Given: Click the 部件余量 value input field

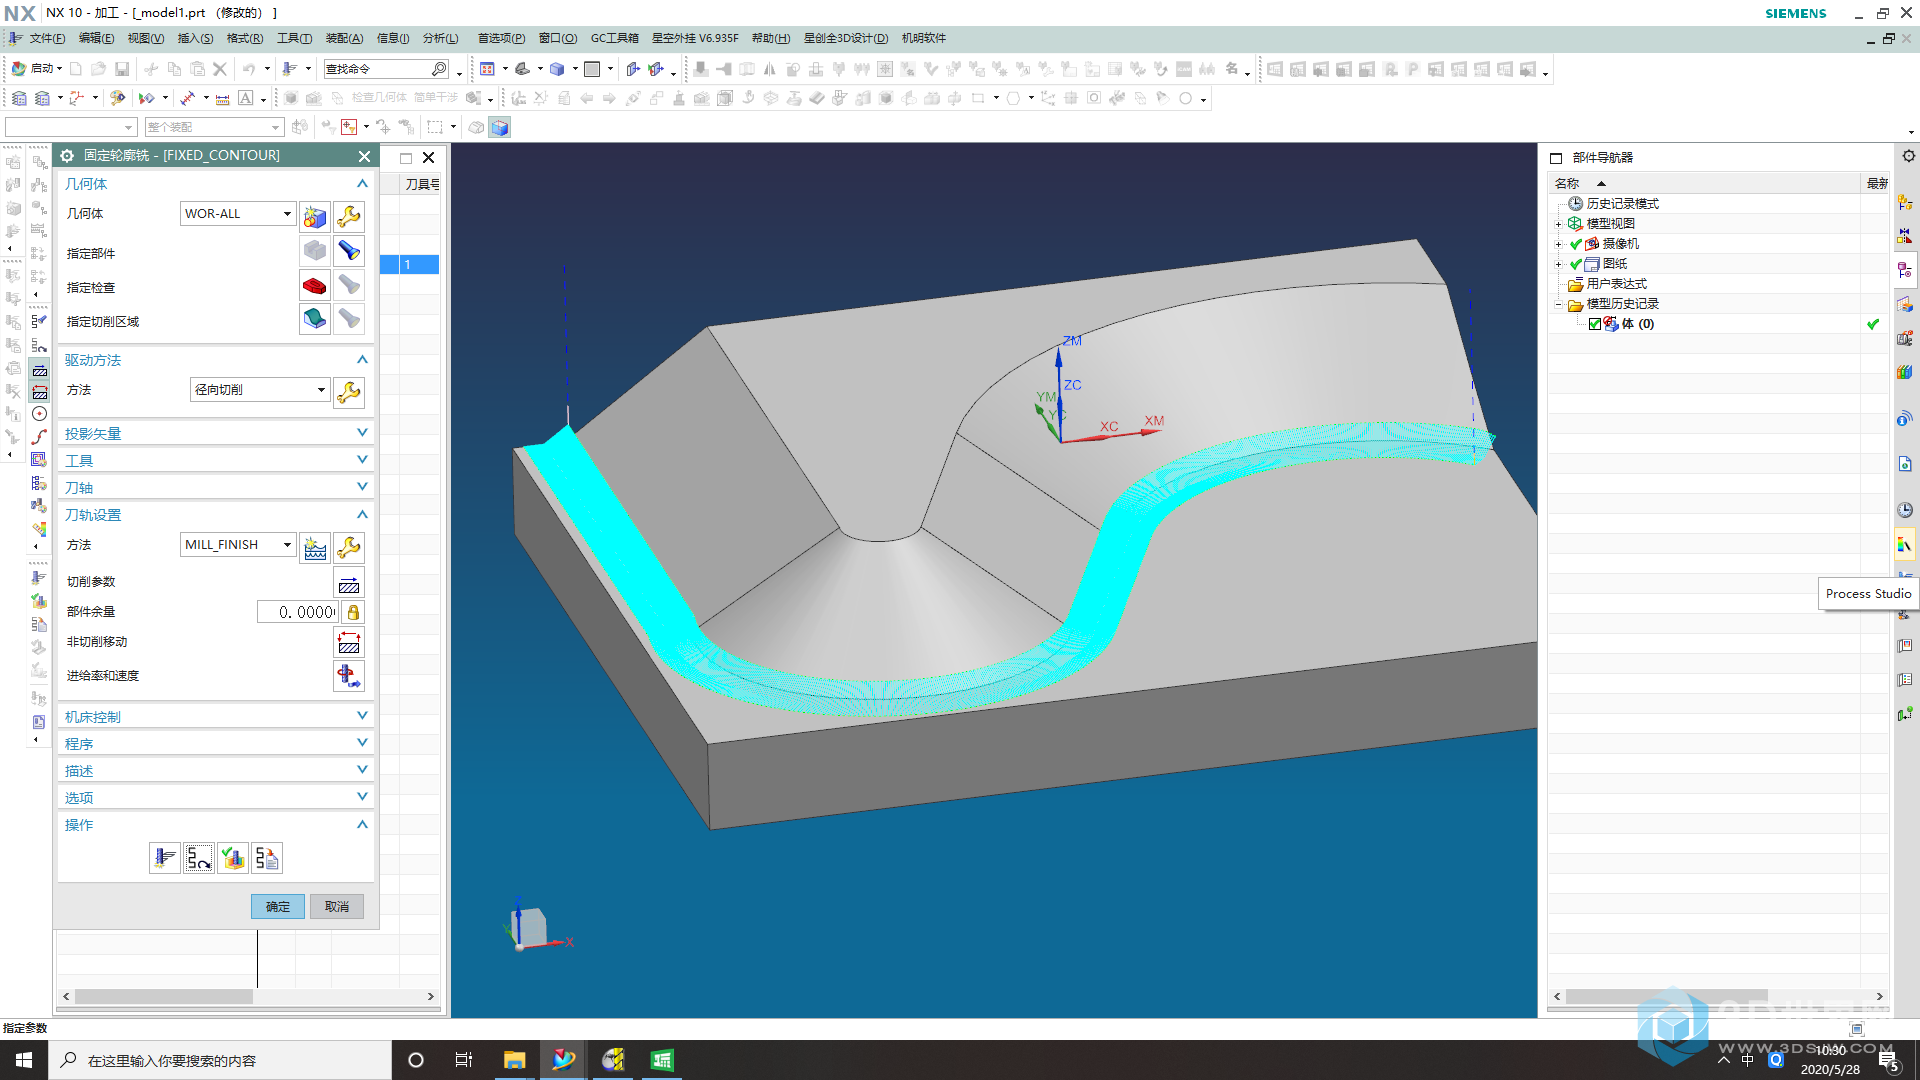Looking at the screenshot, I should tap(297, 611).
